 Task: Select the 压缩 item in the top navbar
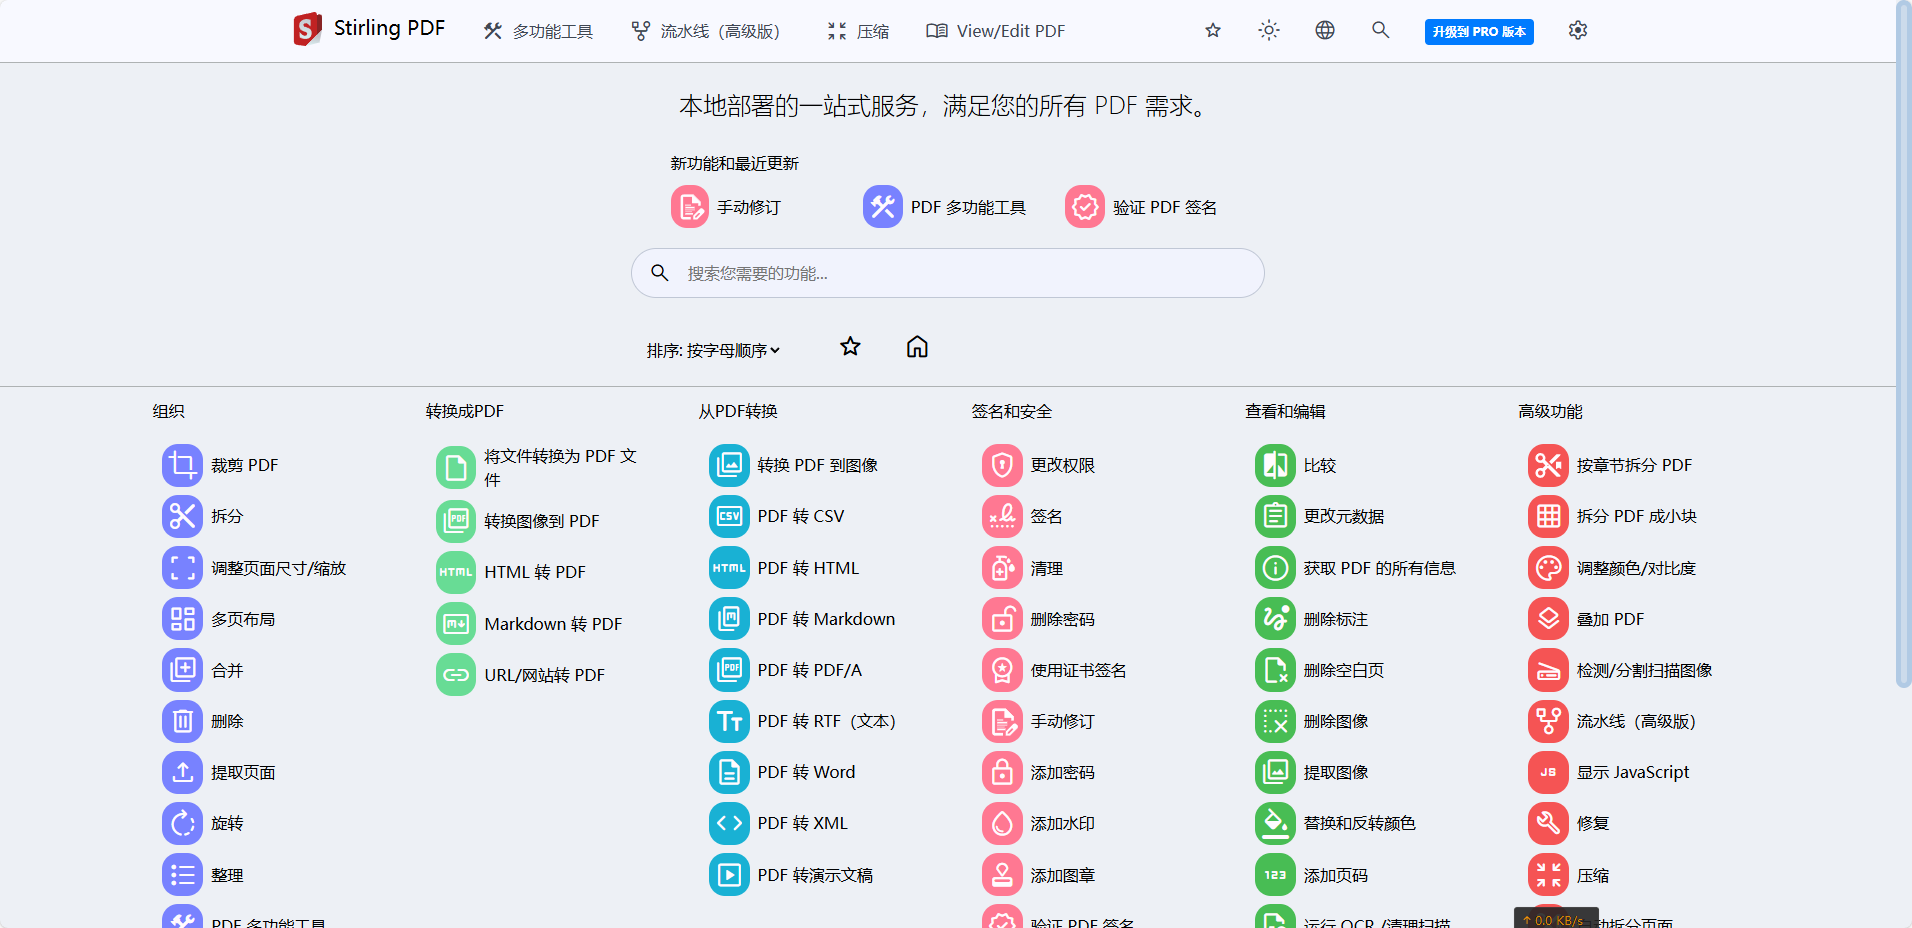coord(859,32)
